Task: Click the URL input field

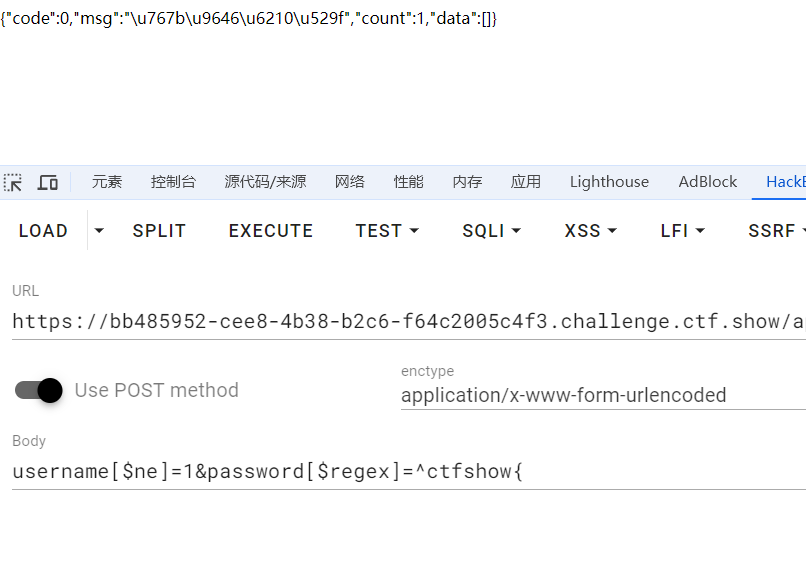Action: (x=400, y=321)
